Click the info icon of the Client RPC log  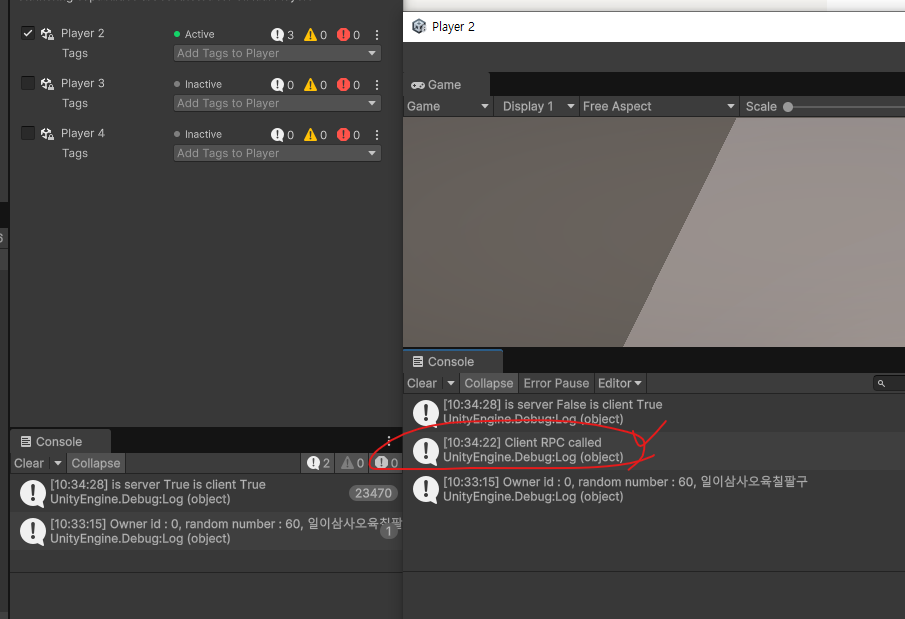point(426,451)
